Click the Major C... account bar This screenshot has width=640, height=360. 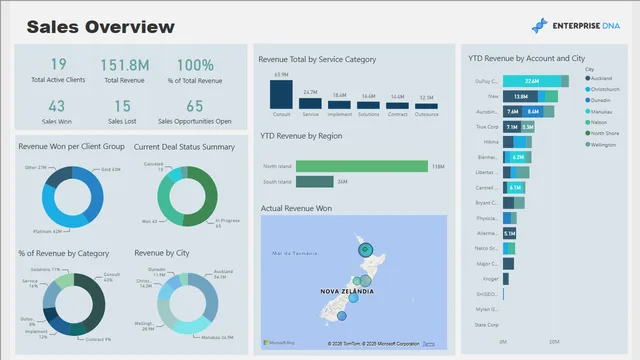(508, 264)
